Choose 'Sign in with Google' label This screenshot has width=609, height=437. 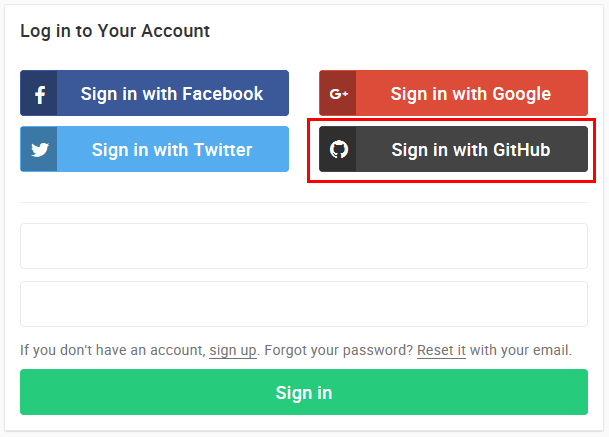[470, 94]
